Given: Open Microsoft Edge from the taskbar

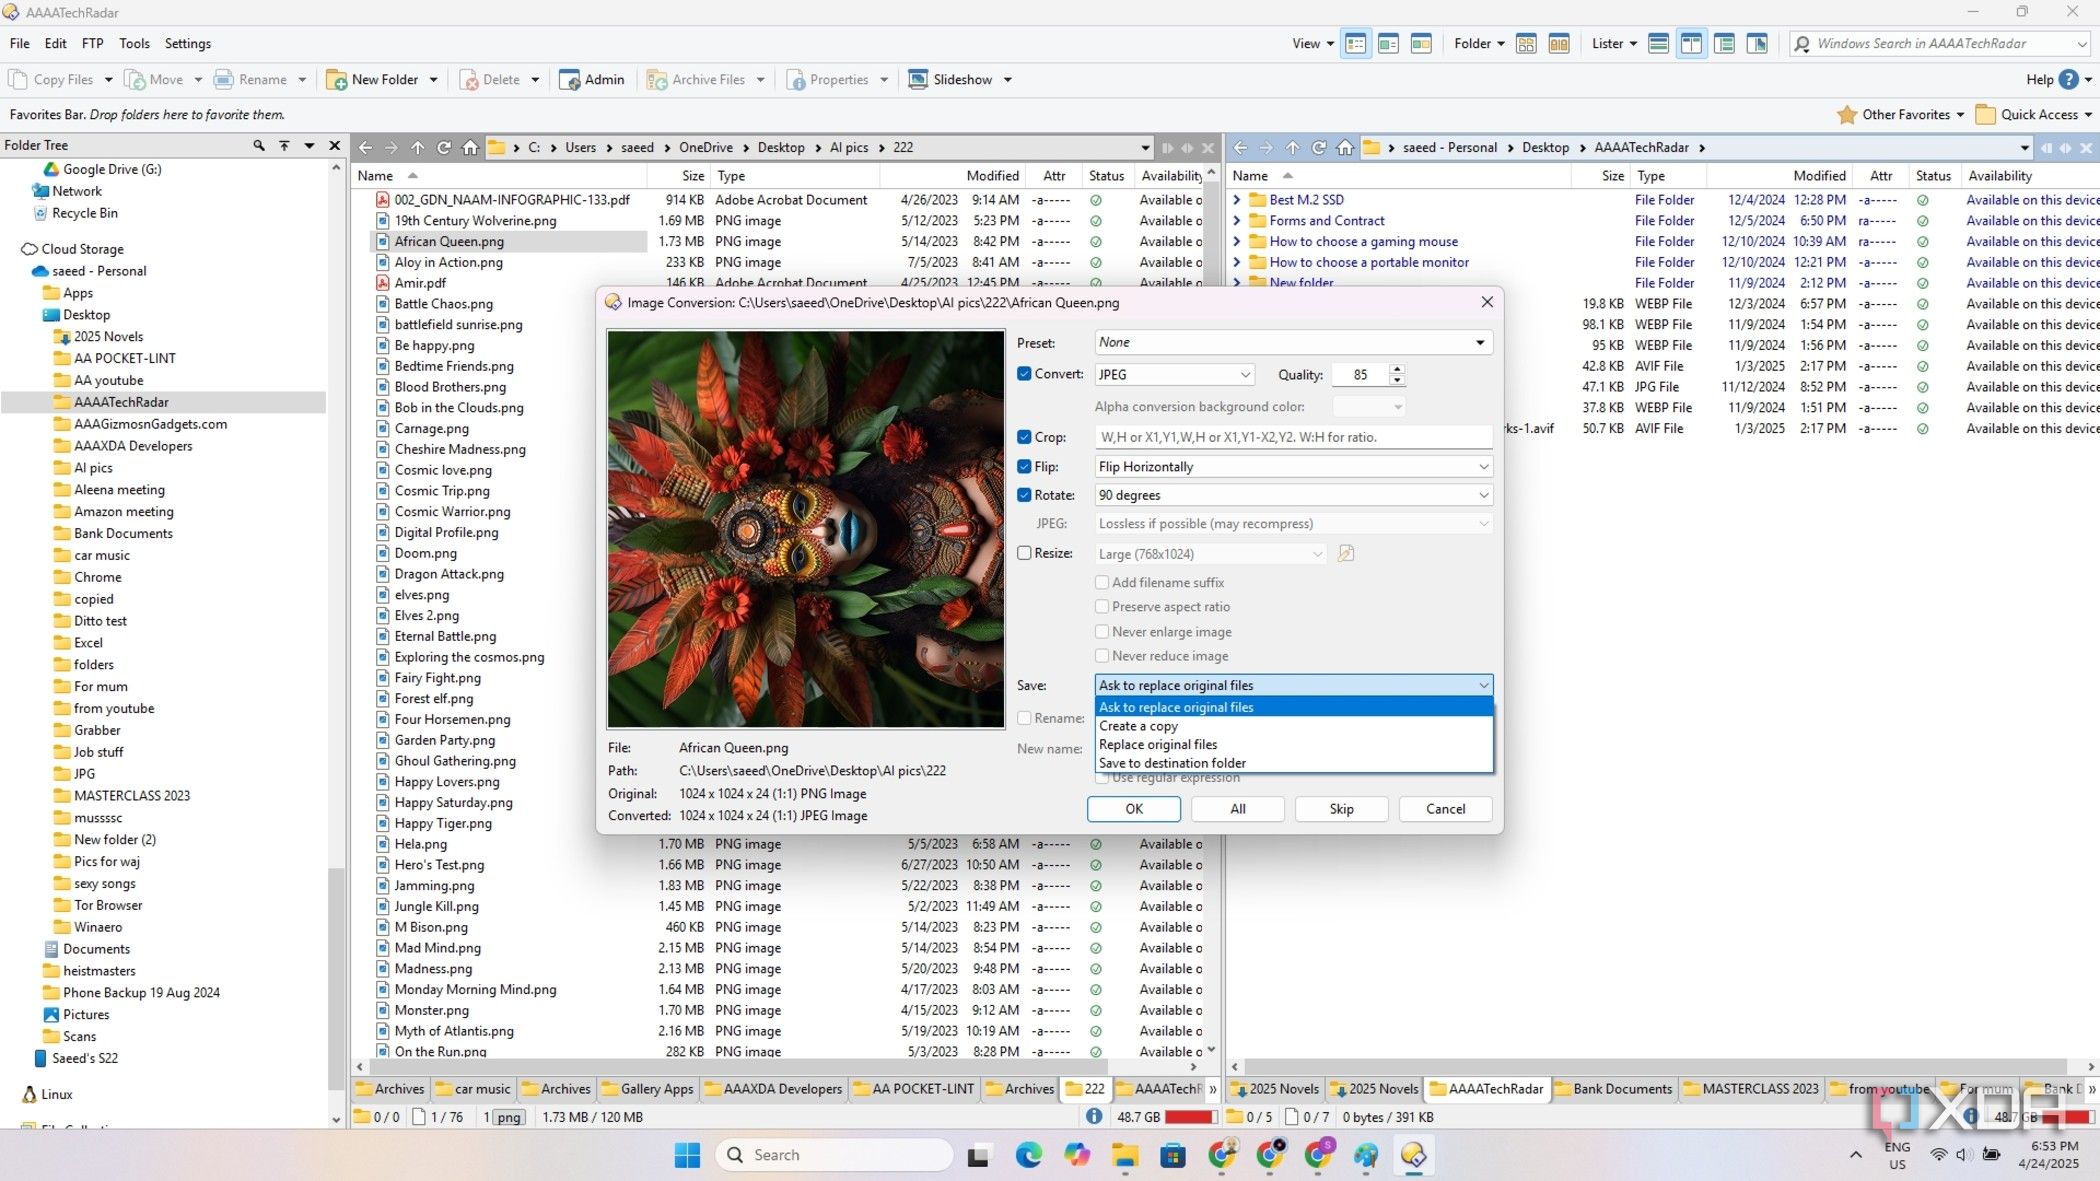Looking at the screenshot, I should (x=1028, y=1155).
